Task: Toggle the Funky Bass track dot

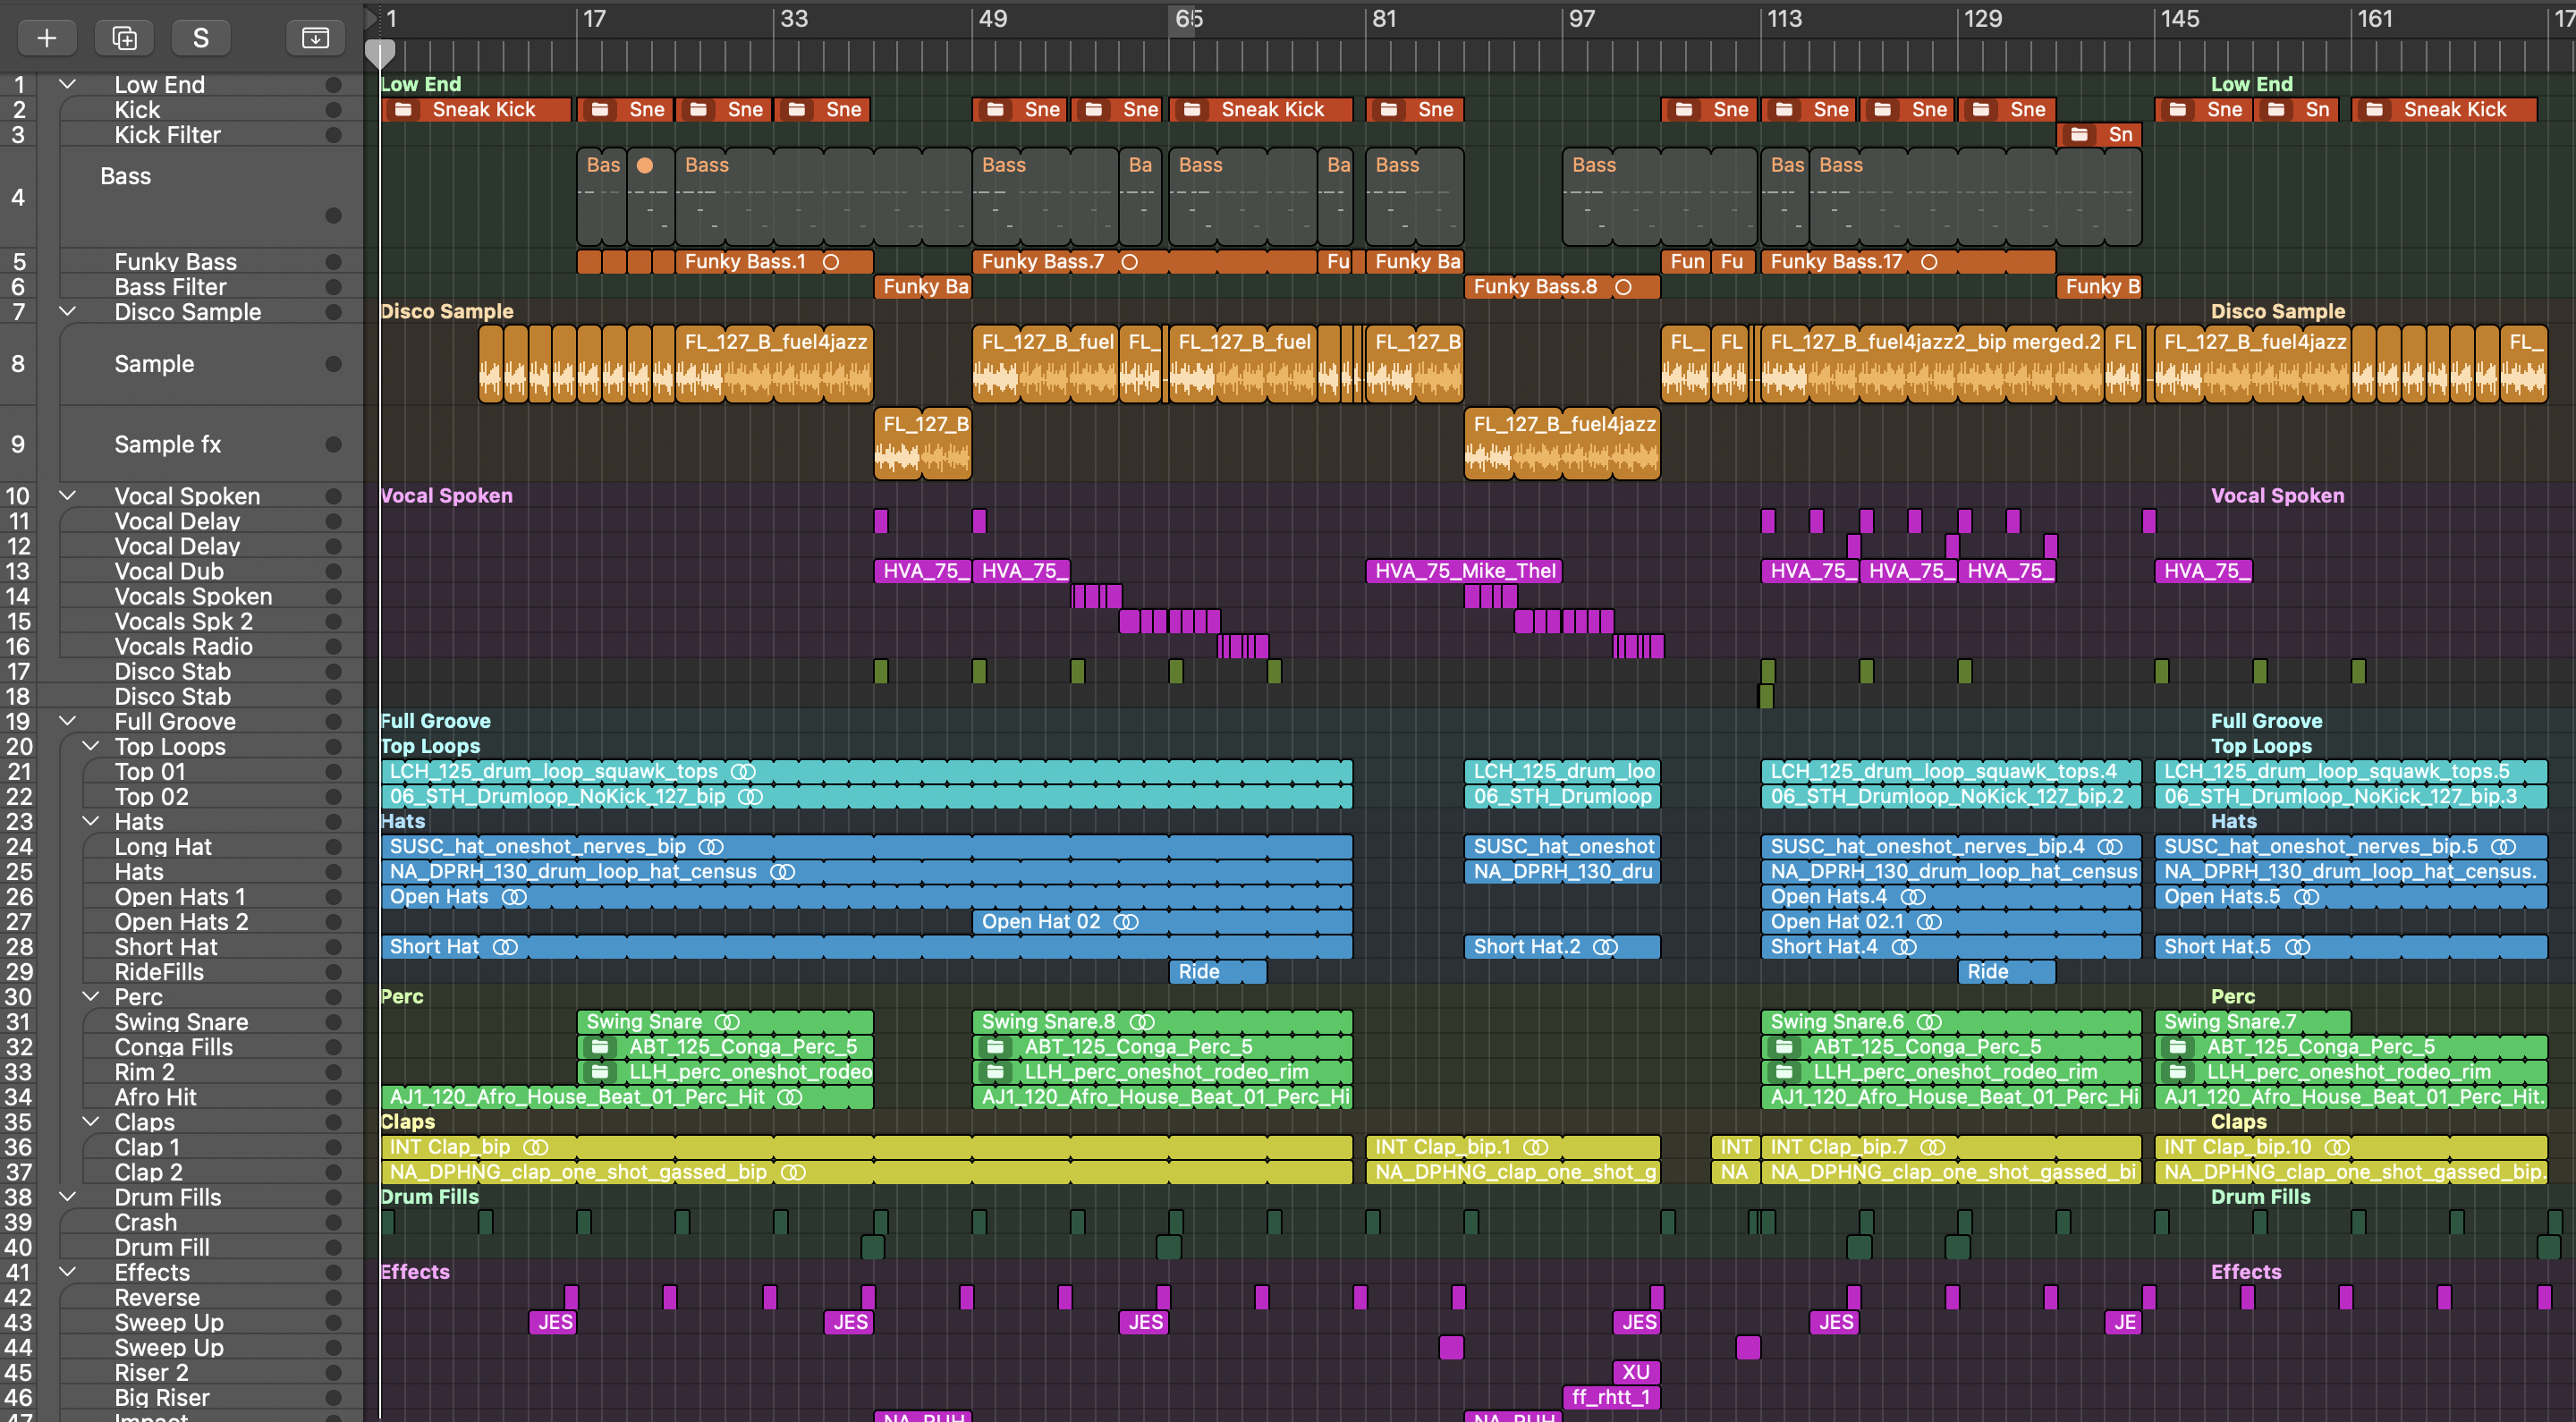Action: click(334, 262)
